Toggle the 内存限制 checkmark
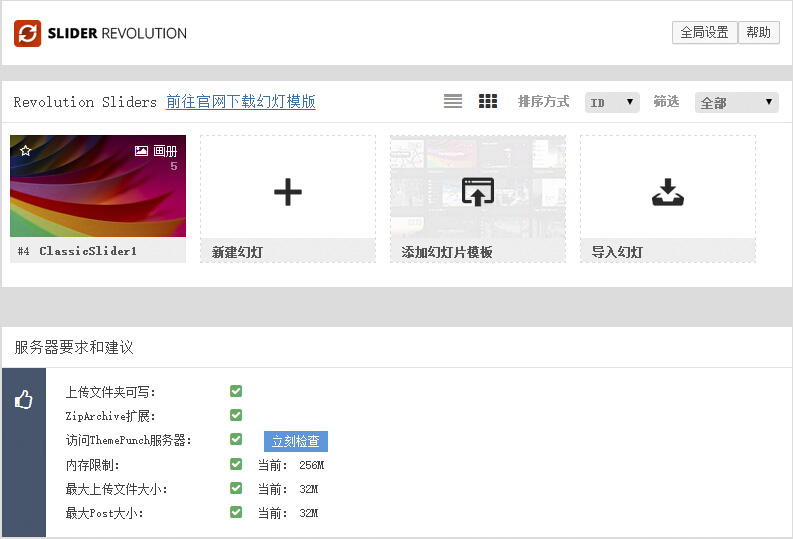The height and width of the screenshot is (539, 793). [236, 464]
